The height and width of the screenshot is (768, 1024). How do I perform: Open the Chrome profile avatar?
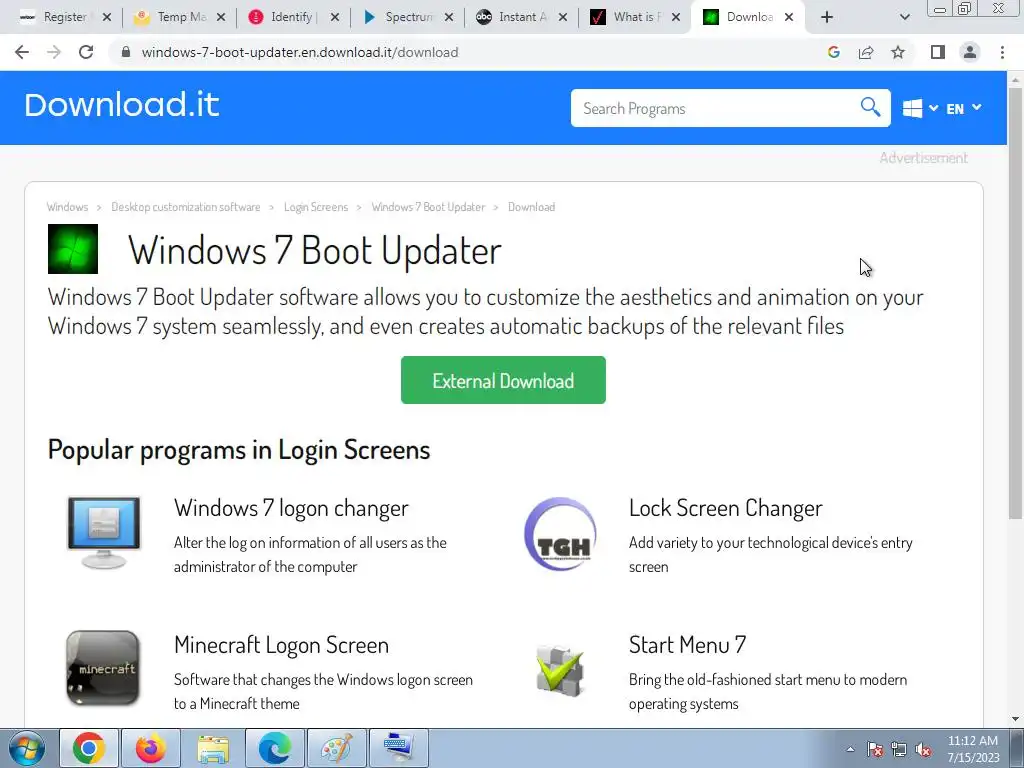coord(970,52)
